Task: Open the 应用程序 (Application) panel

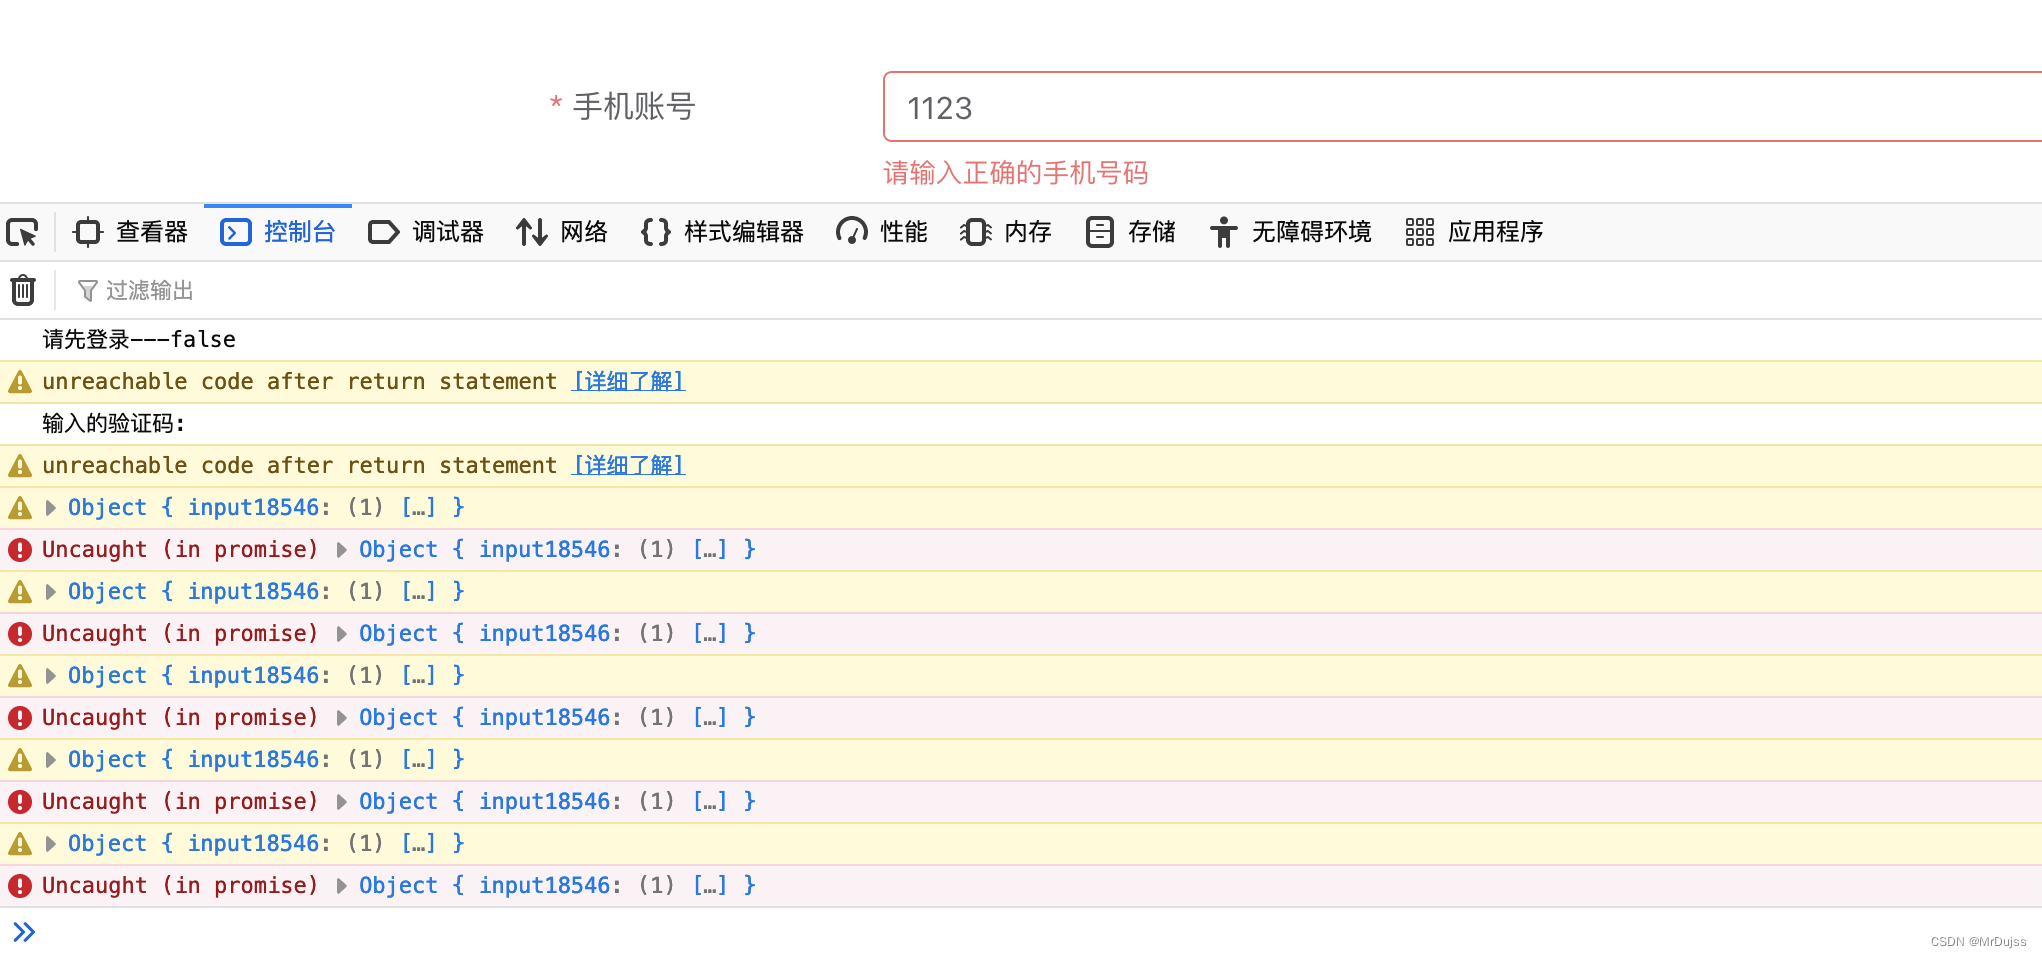Action: point(1472,232)
